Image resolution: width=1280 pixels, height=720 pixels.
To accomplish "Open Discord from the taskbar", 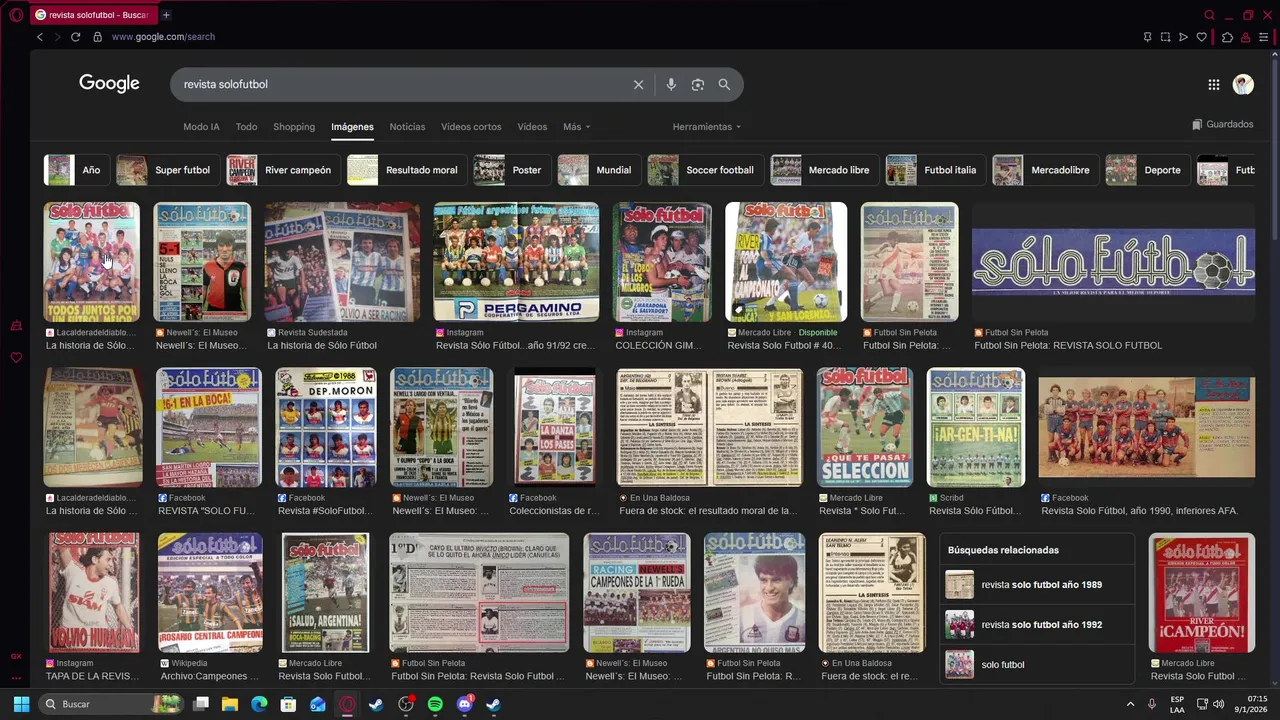I will point(464,704).
